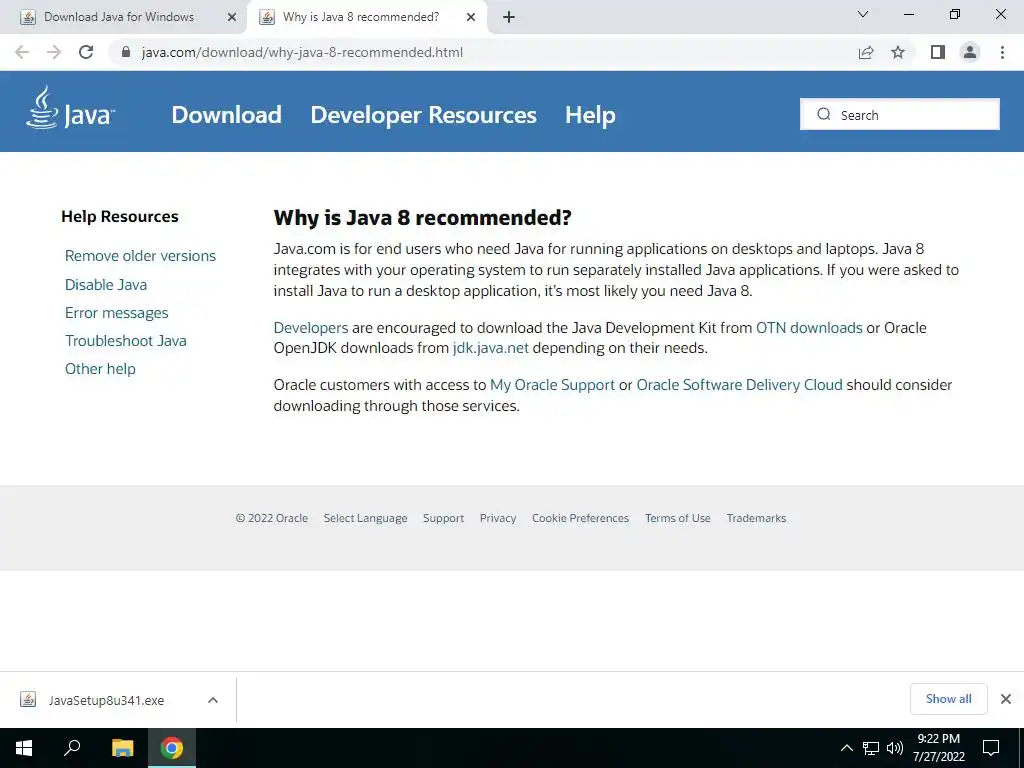Follow the Developers link
1024x768 pixels.
click(311, 328)
